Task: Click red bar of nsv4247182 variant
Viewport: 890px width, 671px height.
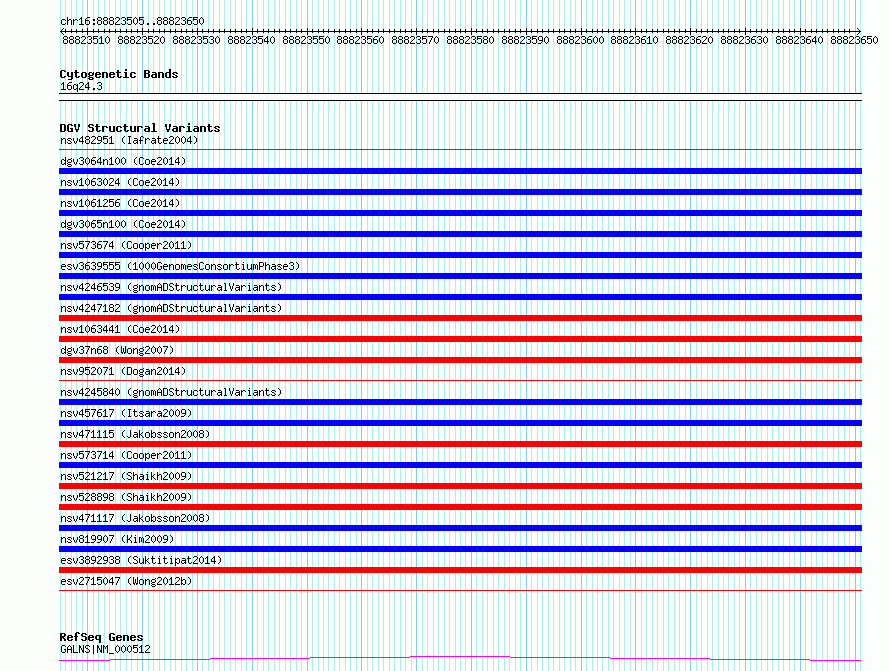Action: tap(460, 318)
